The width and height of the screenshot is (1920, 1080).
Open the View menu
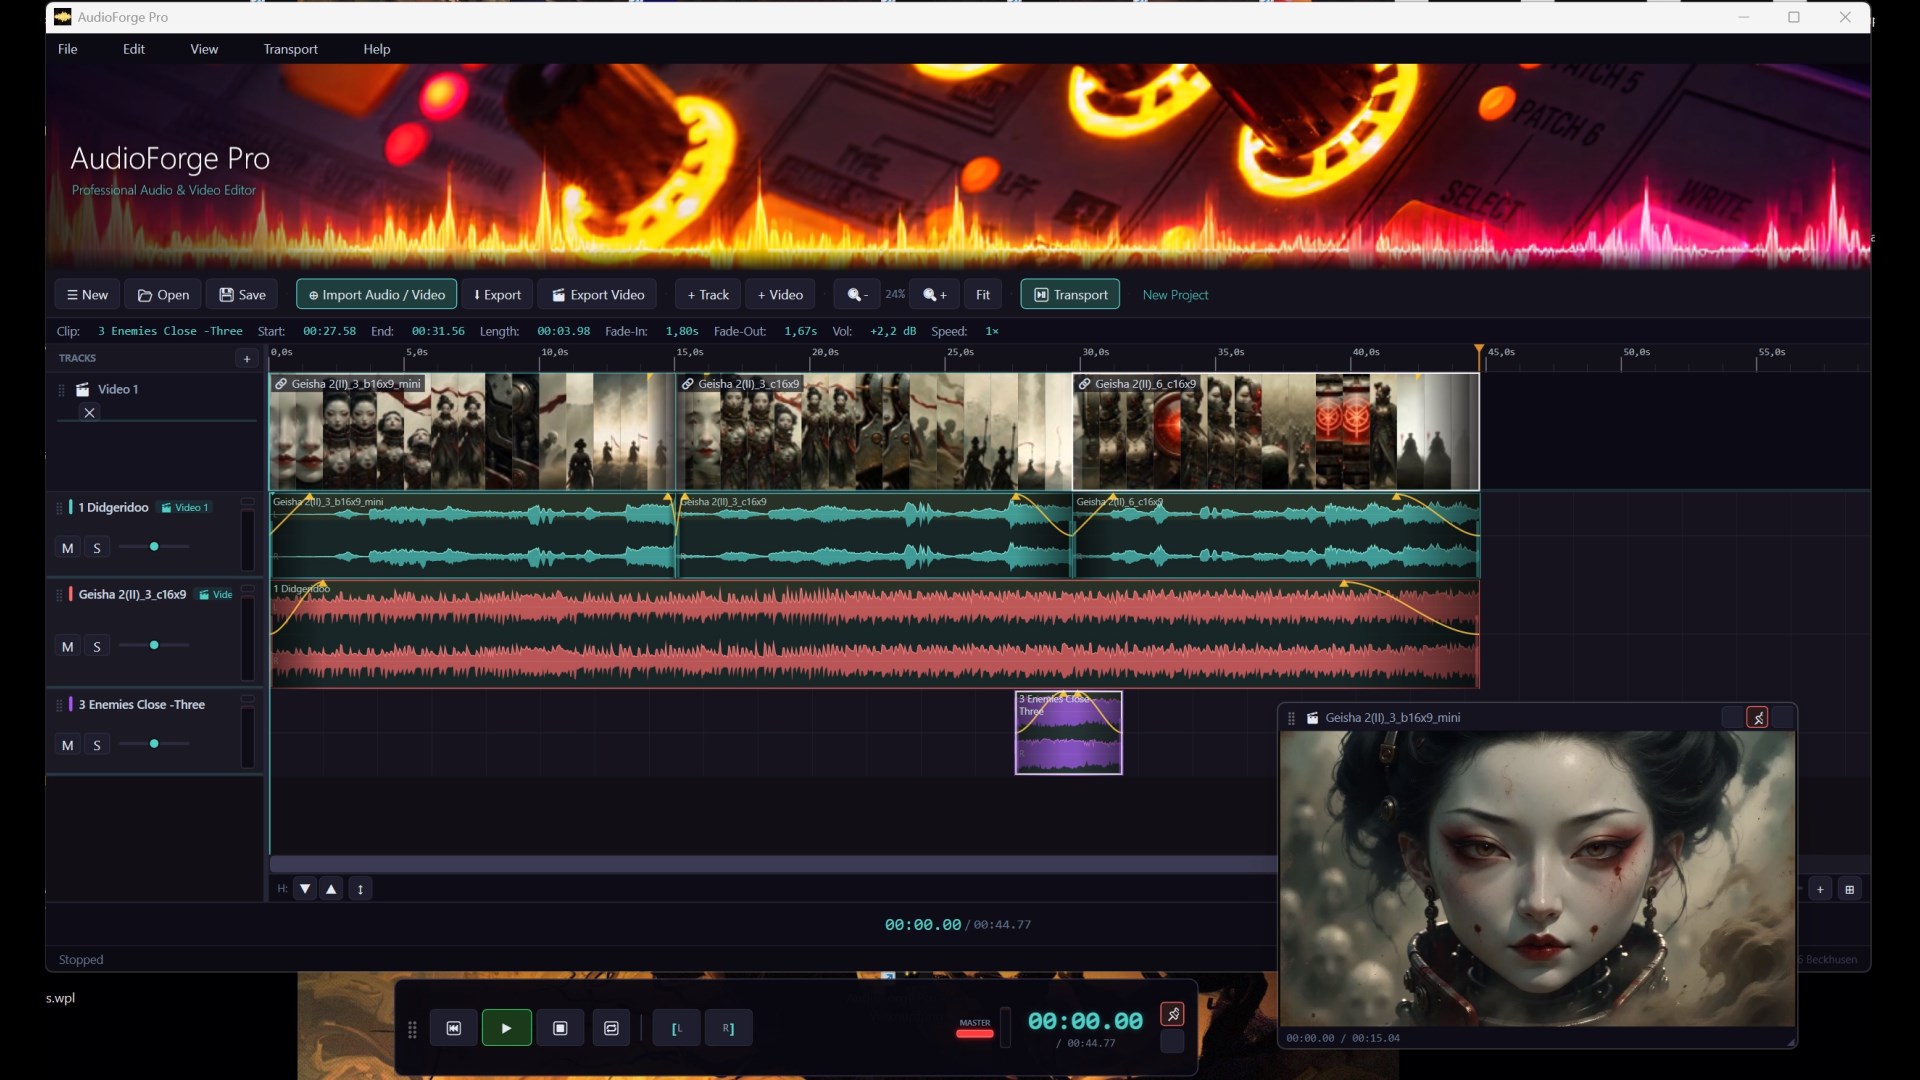(x=204, y=49)
